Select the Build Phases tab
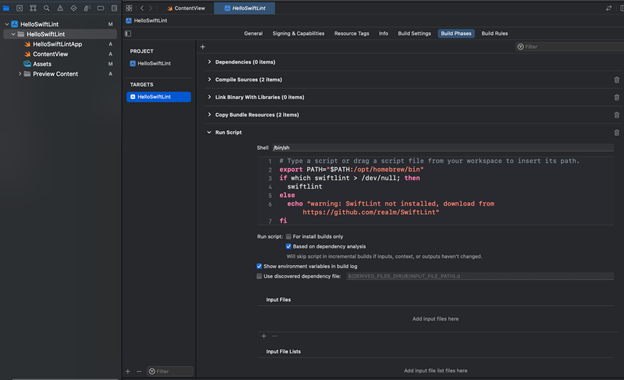The height and width of the screenshot is (380, 624). pos(456,33)
